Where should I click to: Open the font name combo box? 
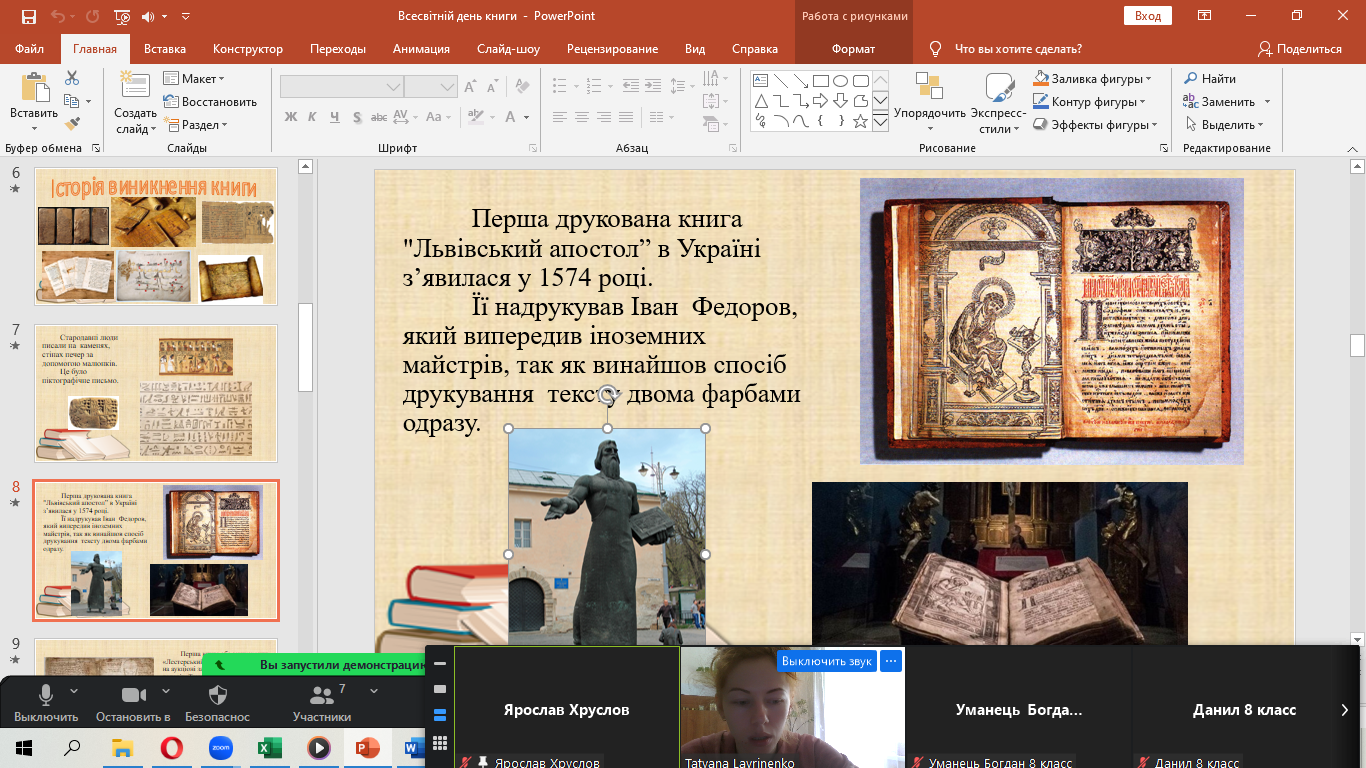click(341, 87)
